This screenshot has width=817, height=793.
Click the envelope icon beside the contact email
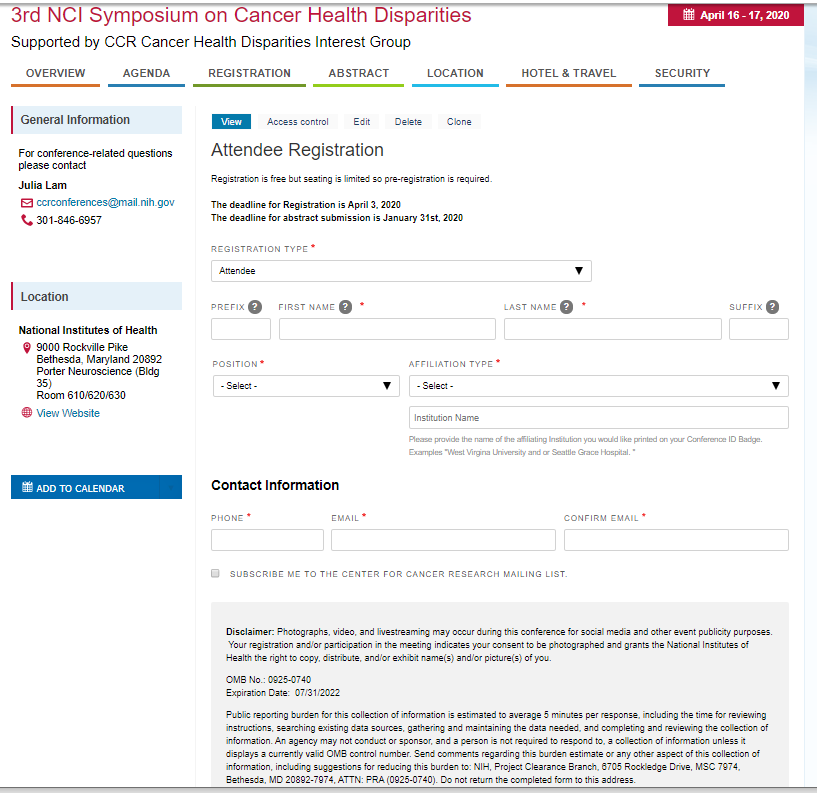(x=27, y=202)
